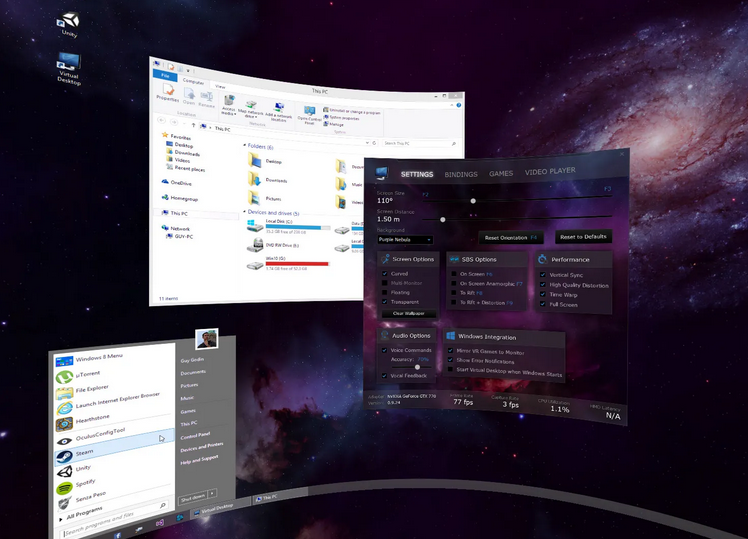Open Devices and Printers from Start menu
The image size is (748, 539).
(x=202, y=447)
